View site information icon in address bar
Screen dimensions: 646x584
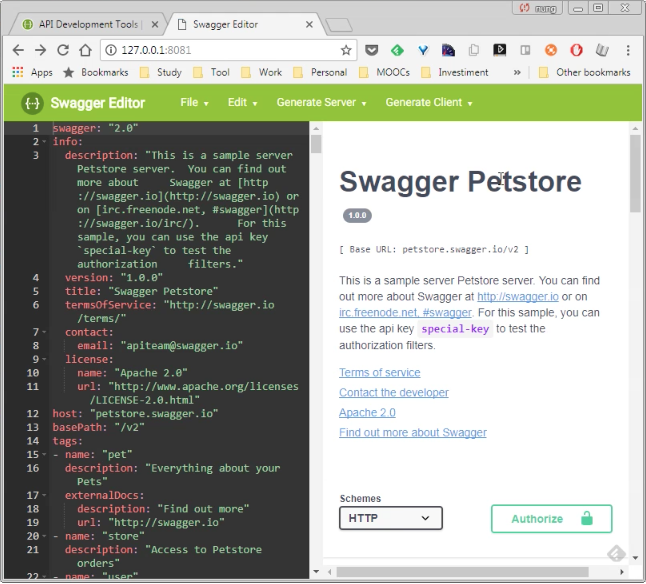pyautogui.click(x=110, y=50)
